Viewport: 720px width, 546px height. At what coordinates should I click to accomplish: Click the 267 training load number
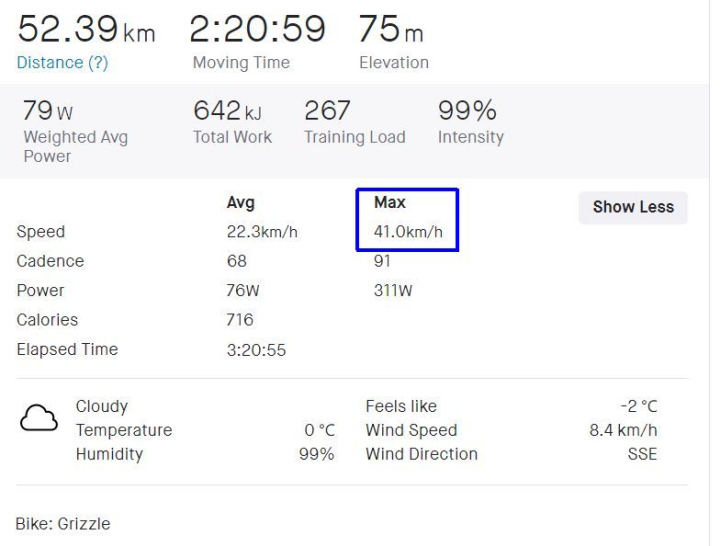click(x=325, y=112)
